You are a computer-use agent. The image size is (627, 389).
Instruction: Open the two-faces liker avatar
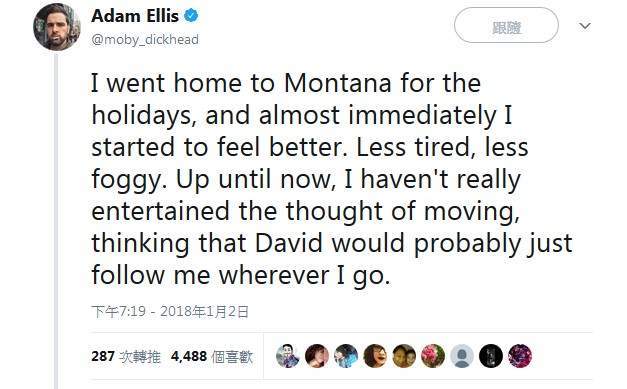tap(404, 356)
